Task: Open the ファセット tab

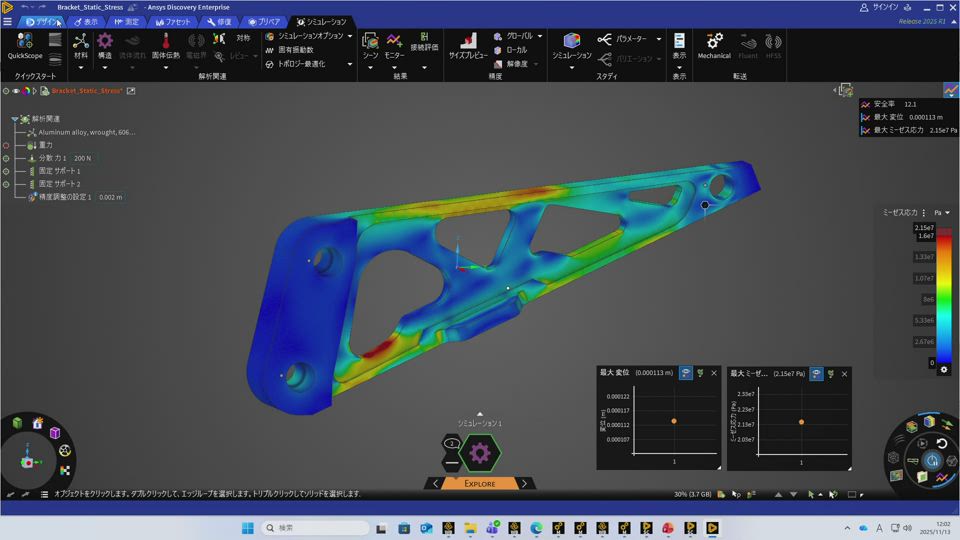Action: point(172,21)
